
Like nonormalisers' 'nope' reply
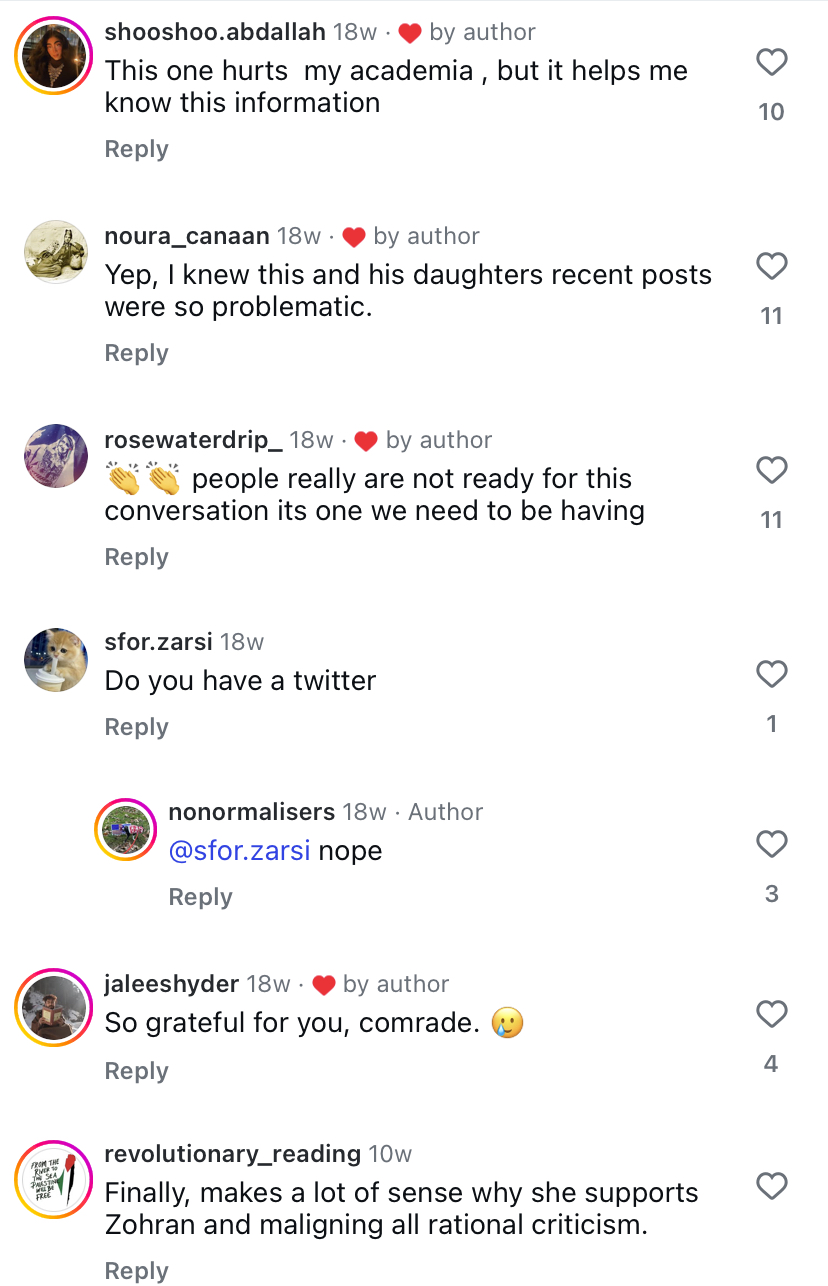point(771,845)
